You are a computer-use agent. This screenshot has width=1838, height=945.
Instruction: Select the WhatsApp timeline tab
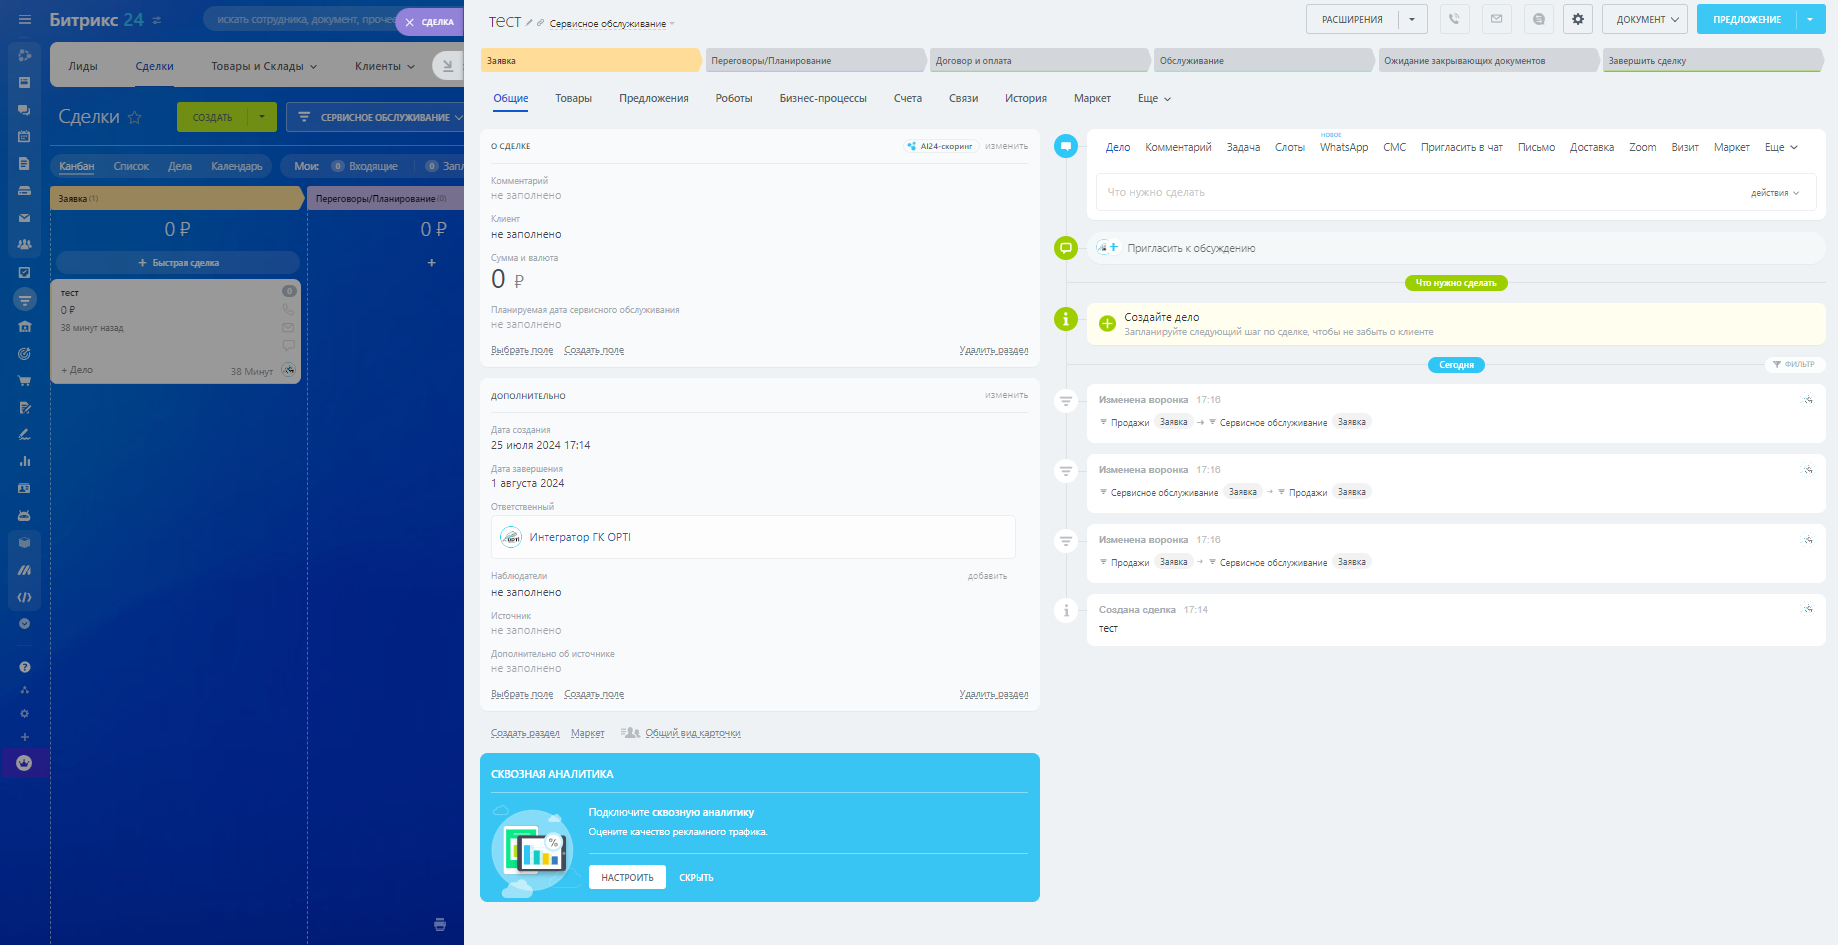(1344, 147)
